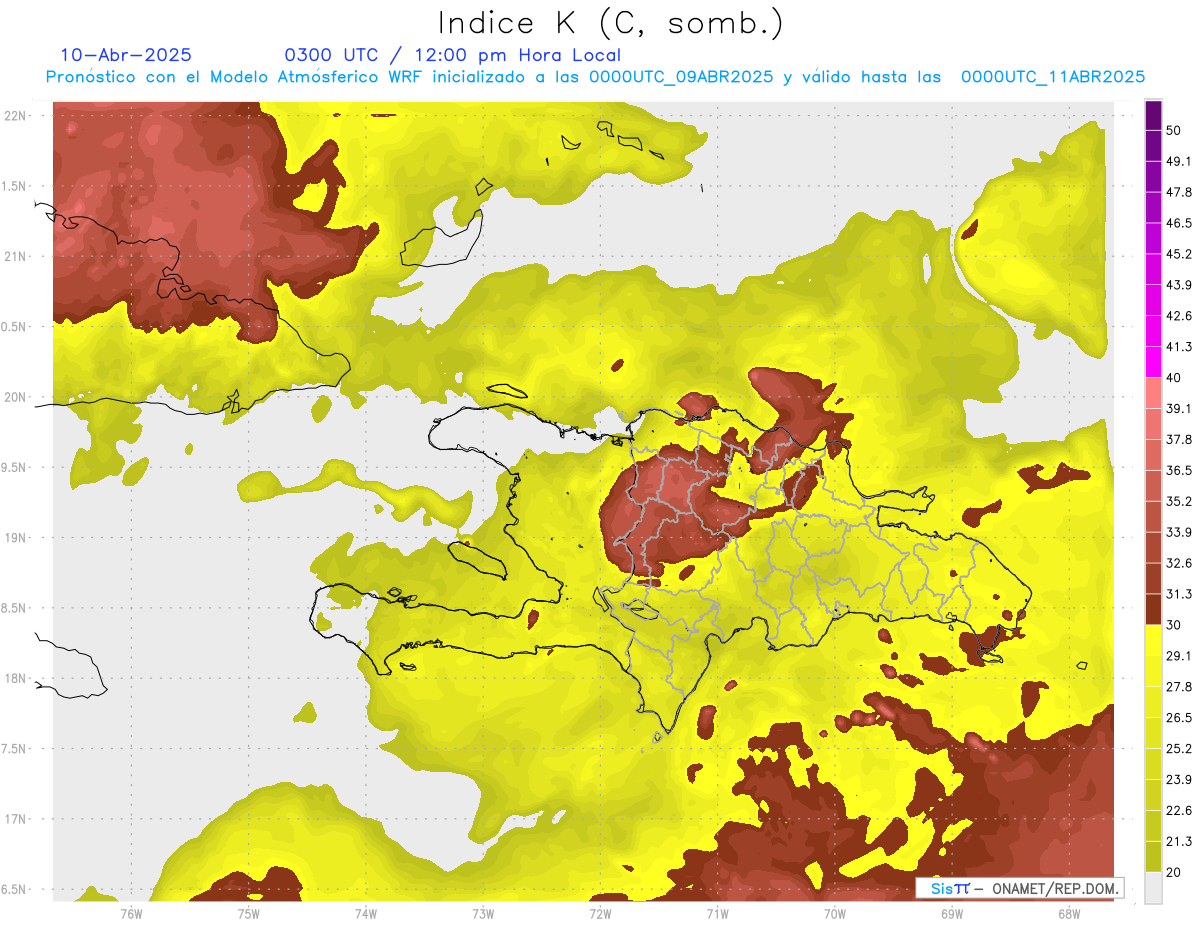Viewport: 1200px width, 927px height.
Task: Click the longitude axis label "75W"
Action: (248, 913)
